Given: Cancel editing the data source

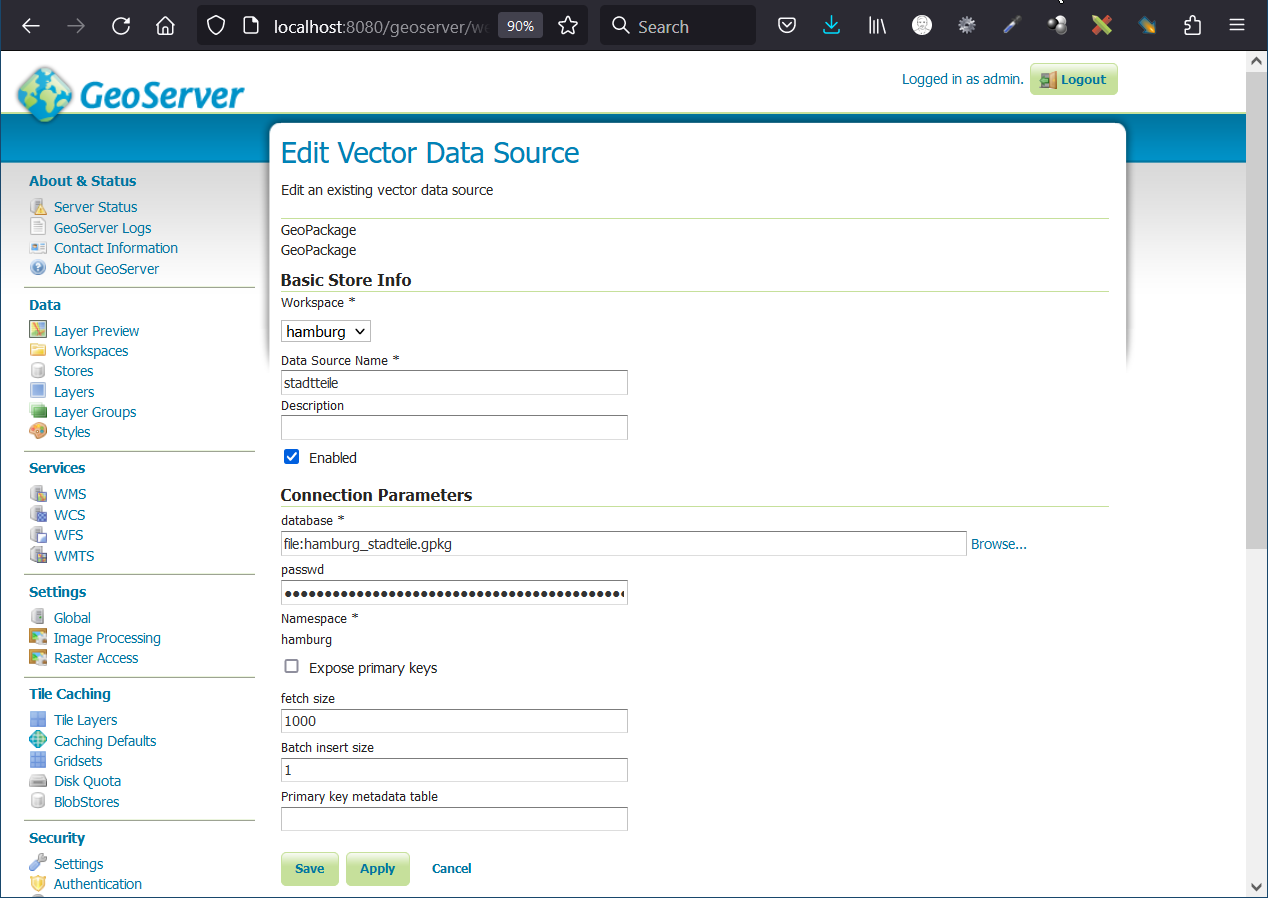Looking at the screenshot, I should (x=452, y=869).
